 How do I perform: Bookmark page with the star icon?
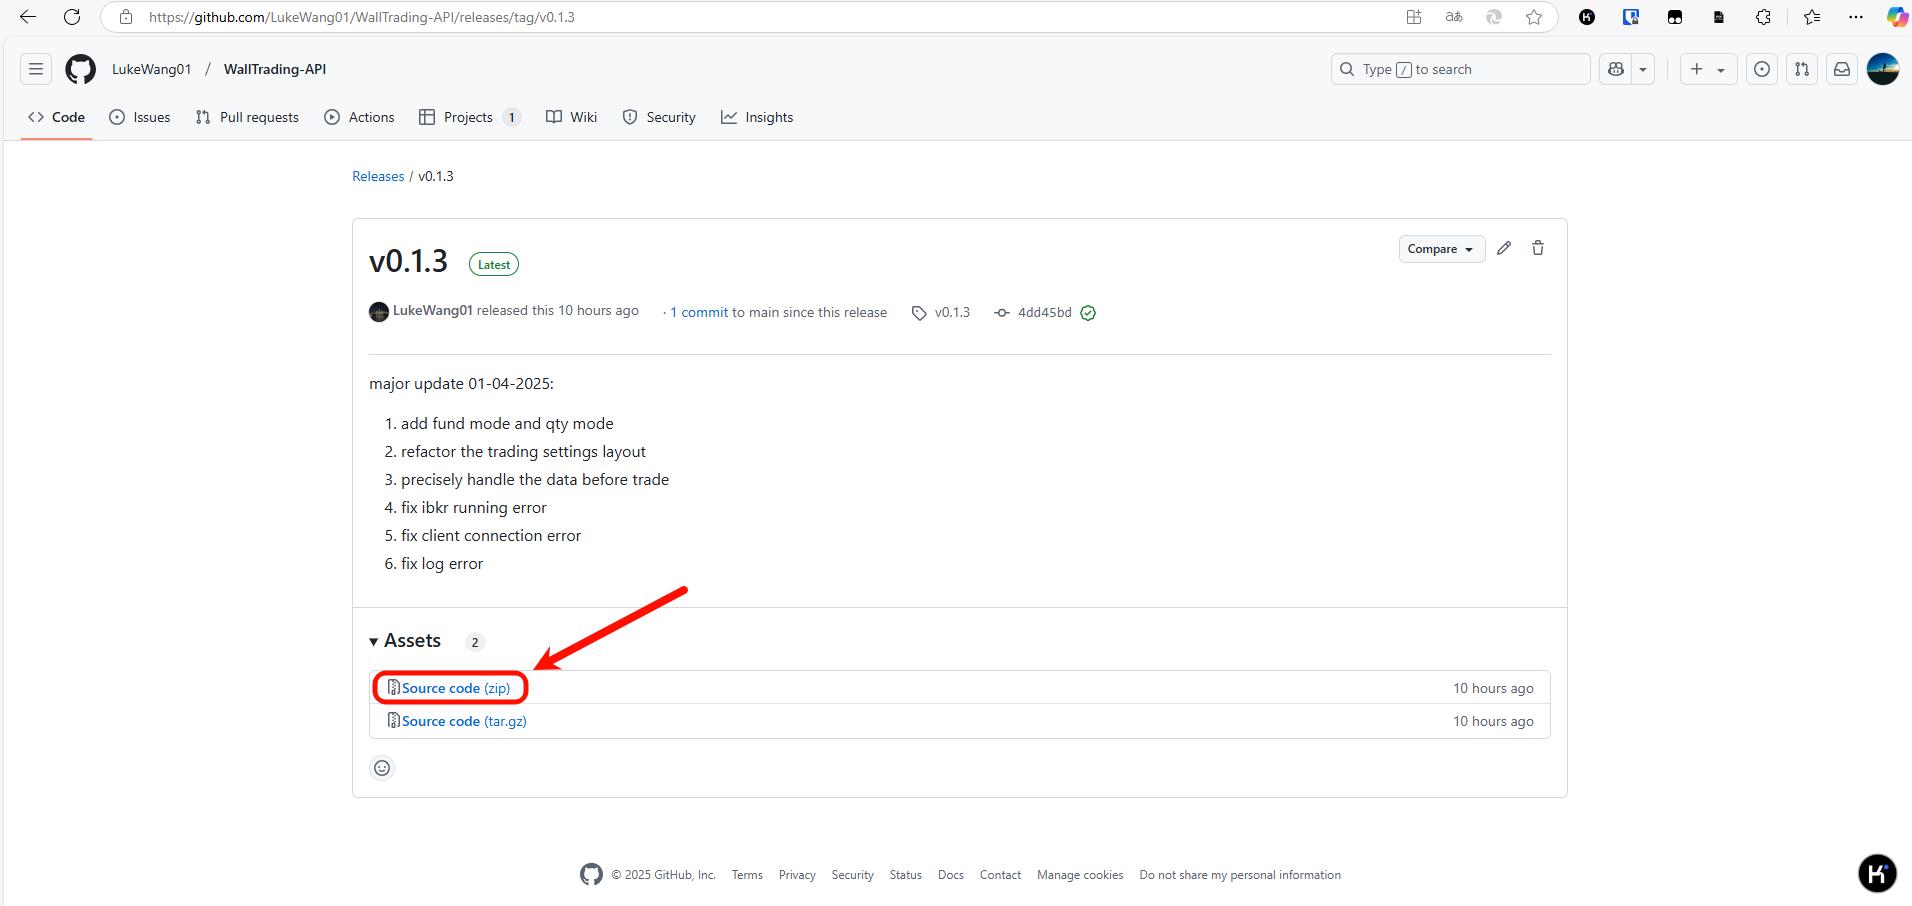point(1534,17)
